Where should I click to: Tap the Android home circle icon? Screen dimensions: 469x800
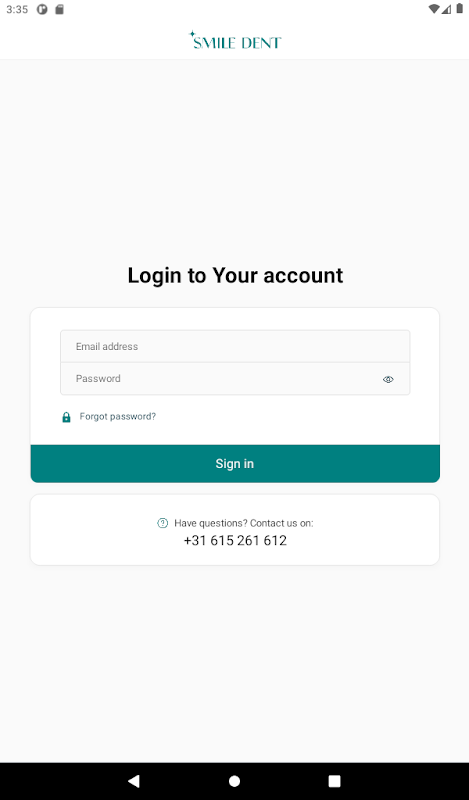click(x=234, y=781)
